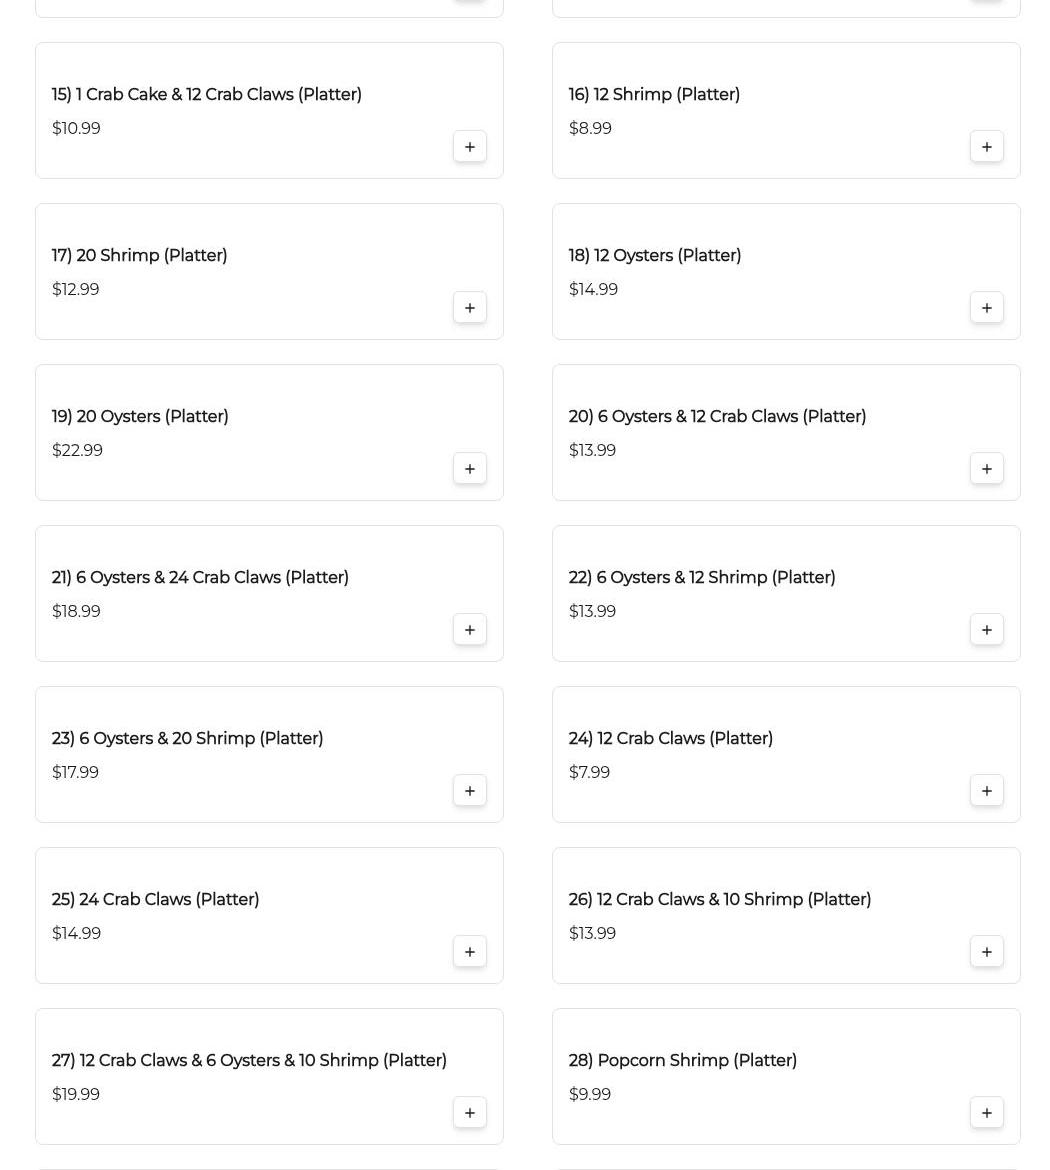Add 12 Oysters platter to cart
The width and height of the screenshot is (1050, 1170).
pos(986,308)
